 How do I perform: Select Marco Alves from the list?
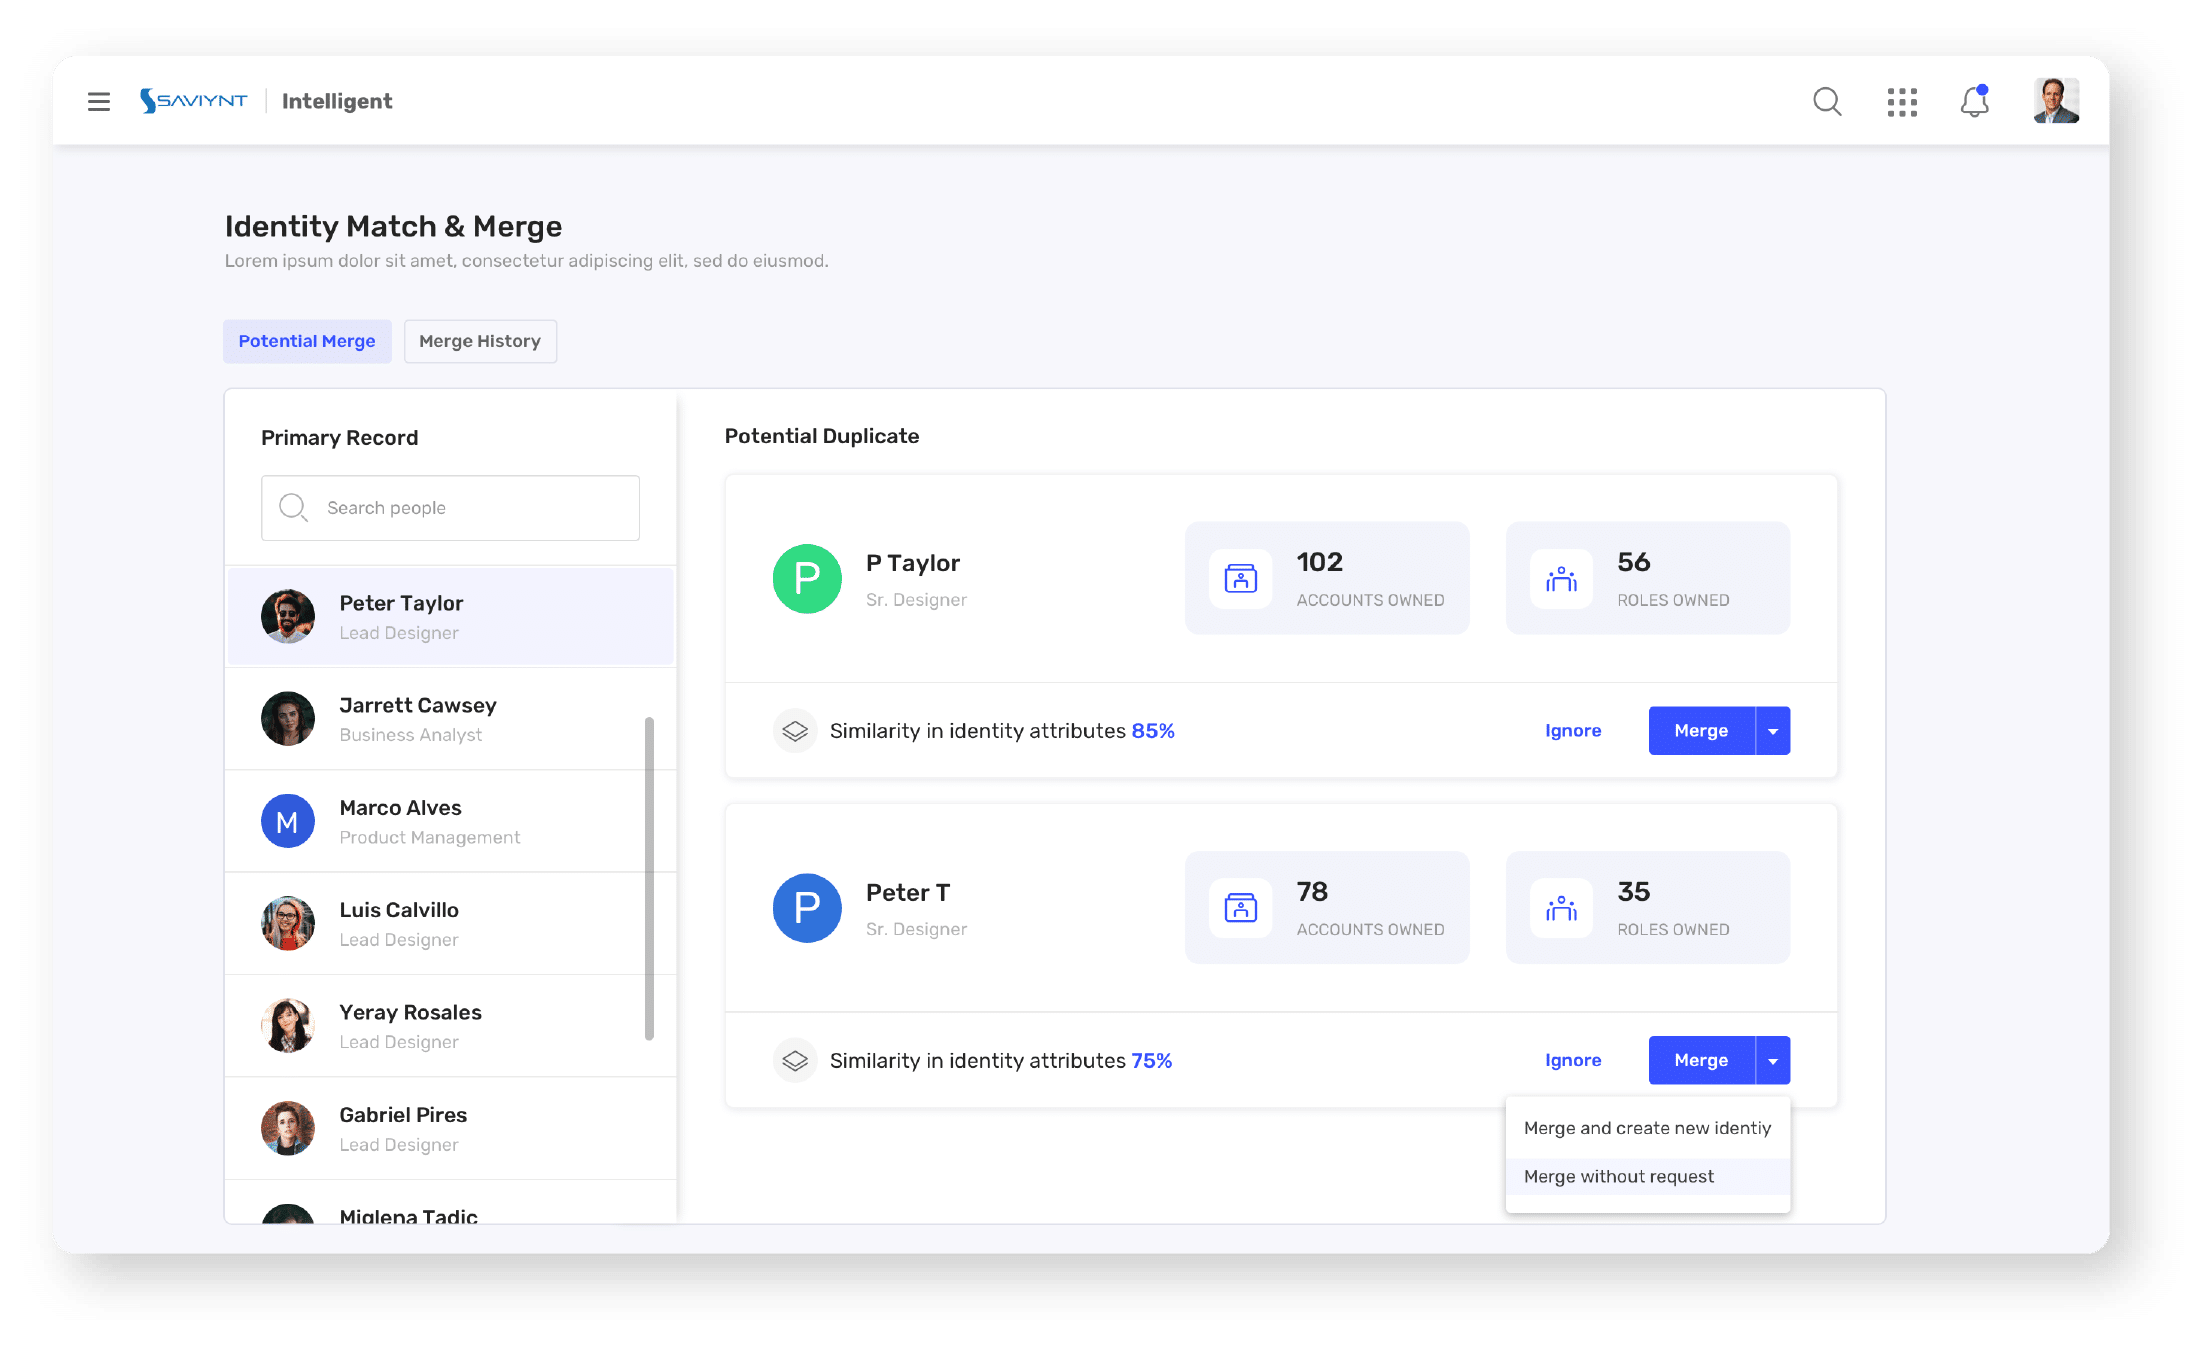(x=450, y=821)
